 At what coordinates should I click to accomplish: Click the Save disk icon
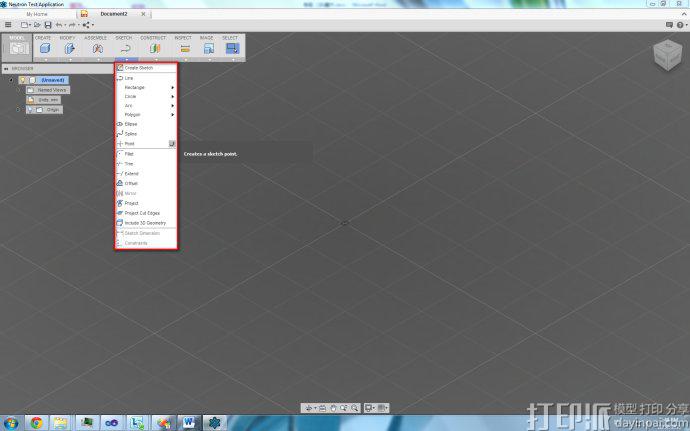[48, 25]
